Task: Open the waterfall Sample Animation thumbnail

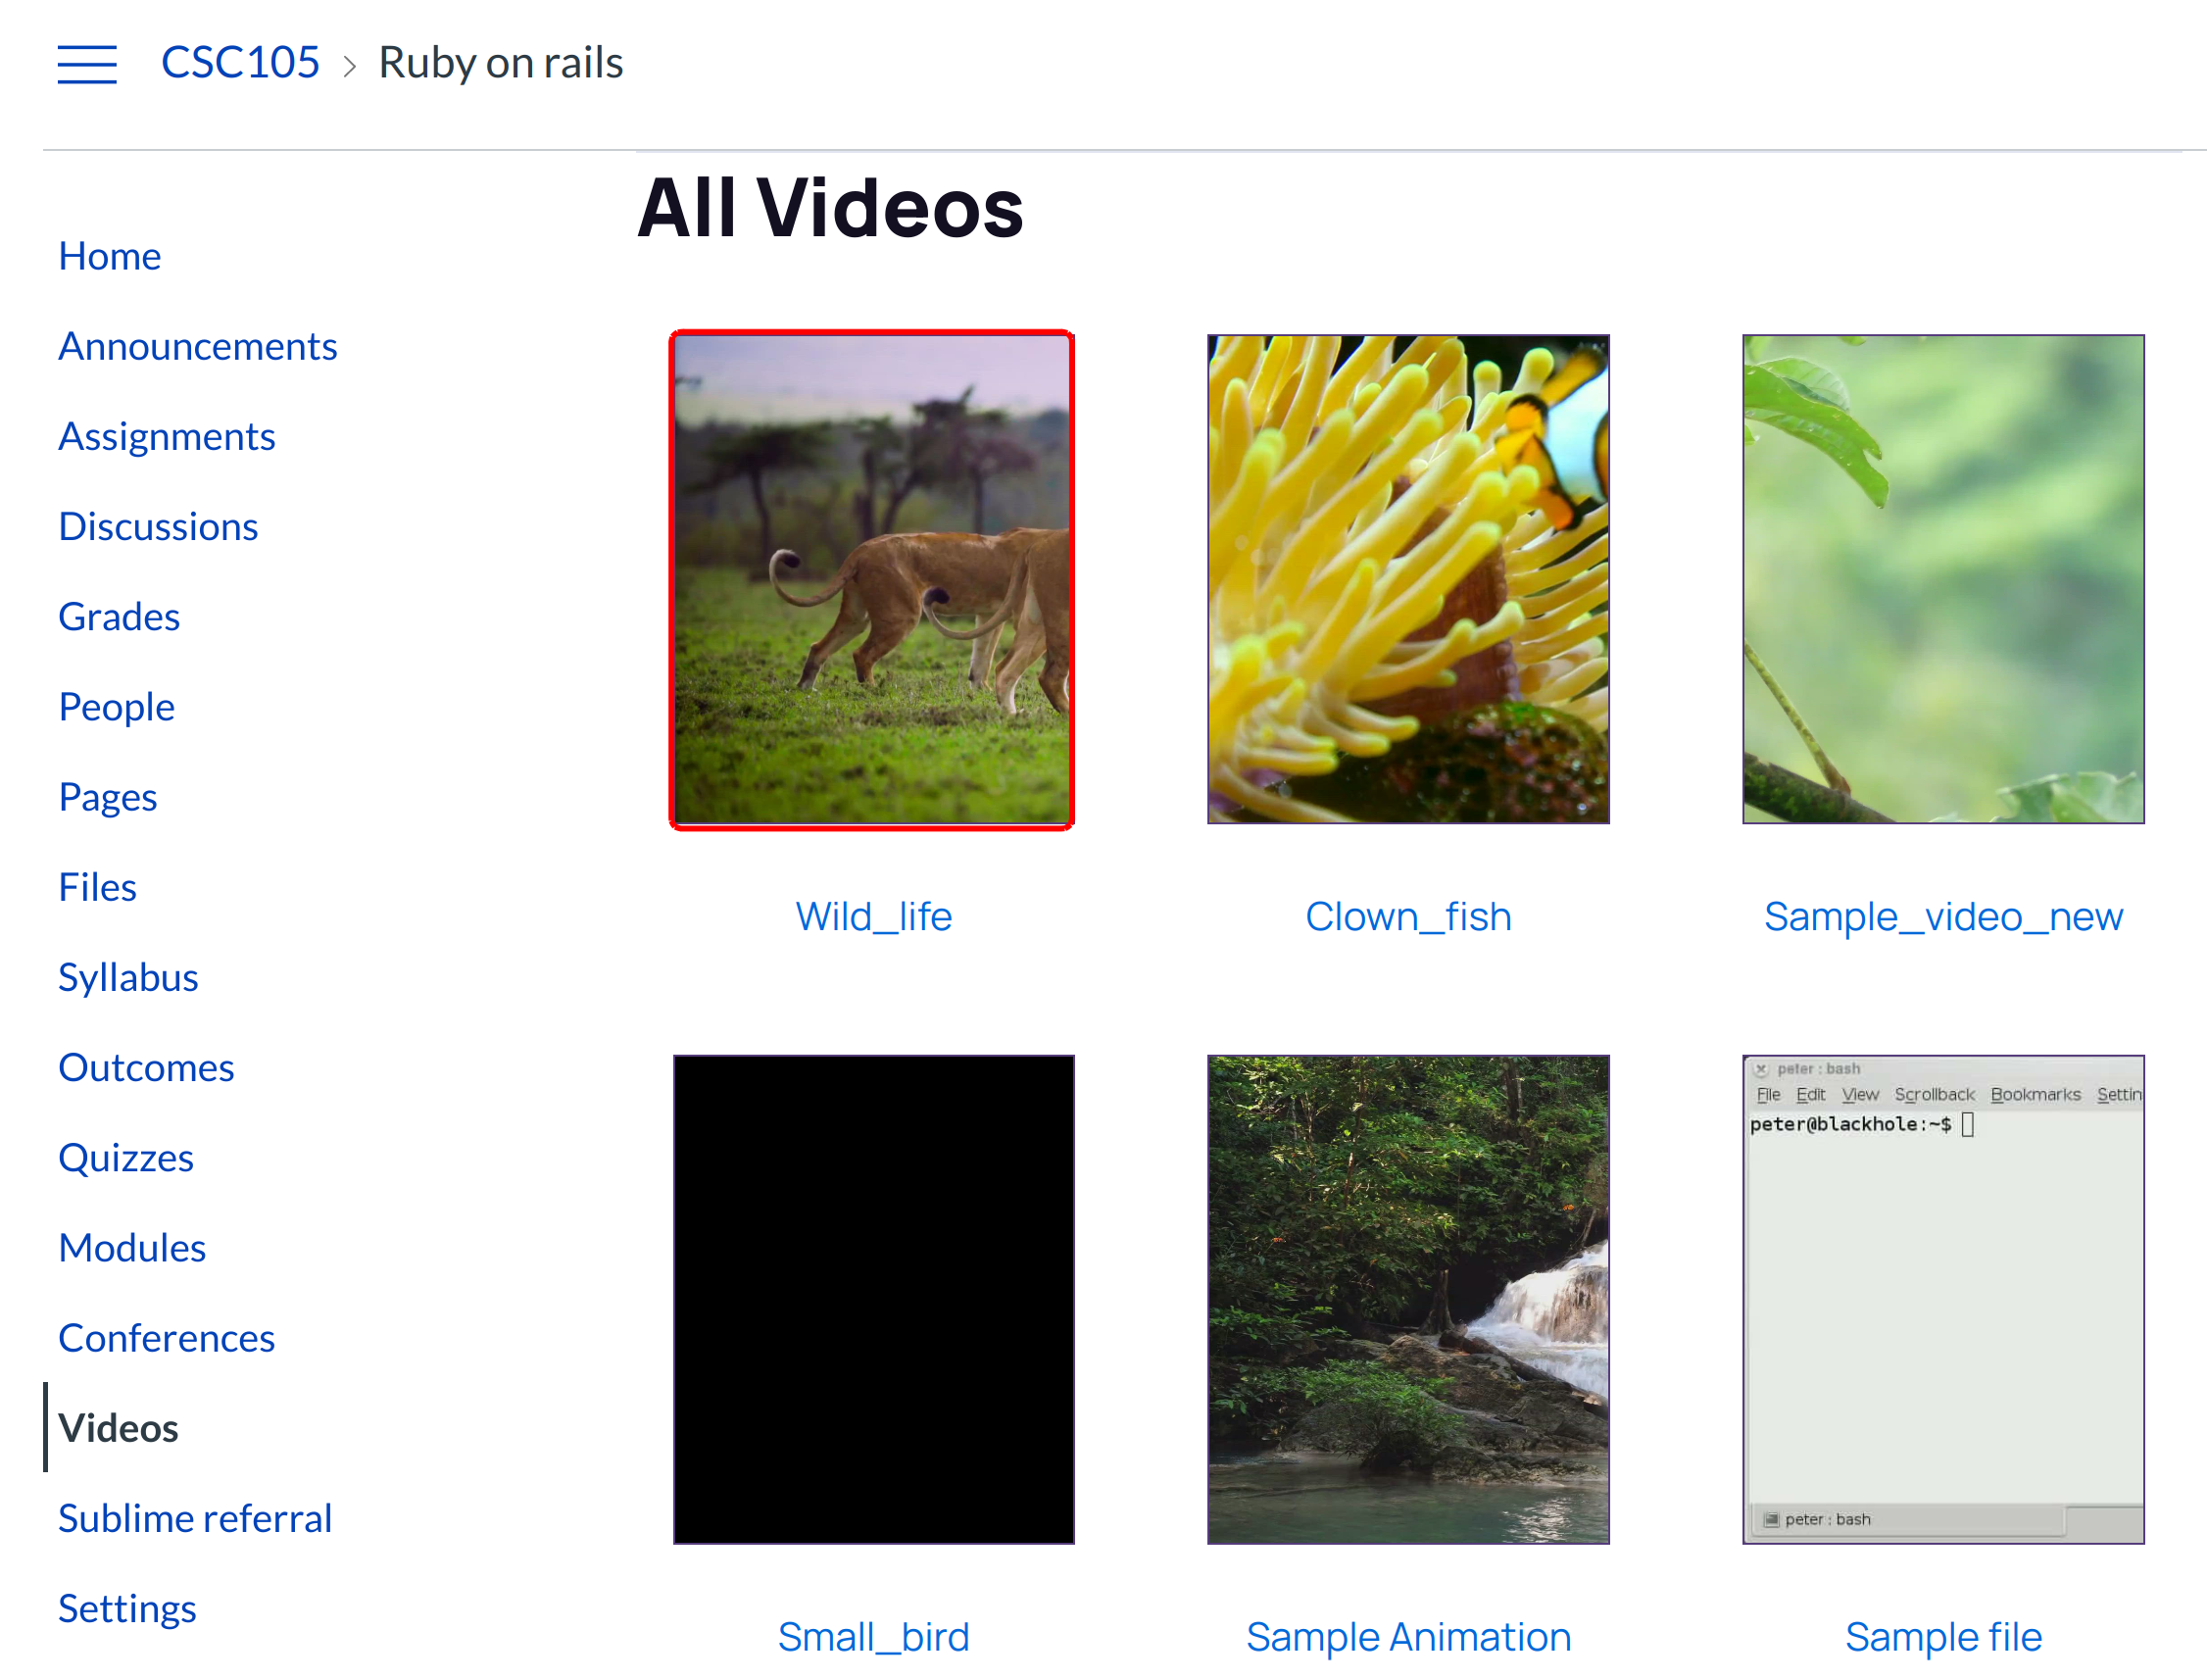Action: (x=1407, y=1299)
